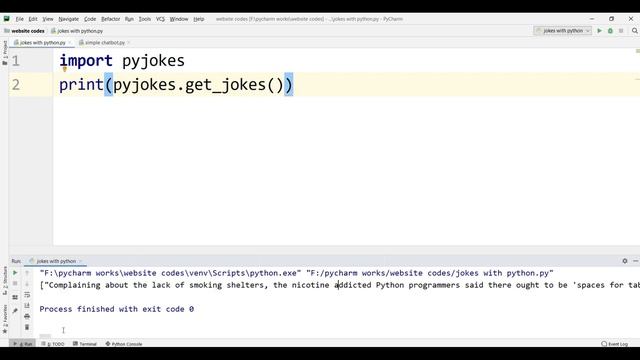Click the PyCharm logo in the title bar
Image resolution: width=640 pixels, height=360 pixels.
coord(7,19)
